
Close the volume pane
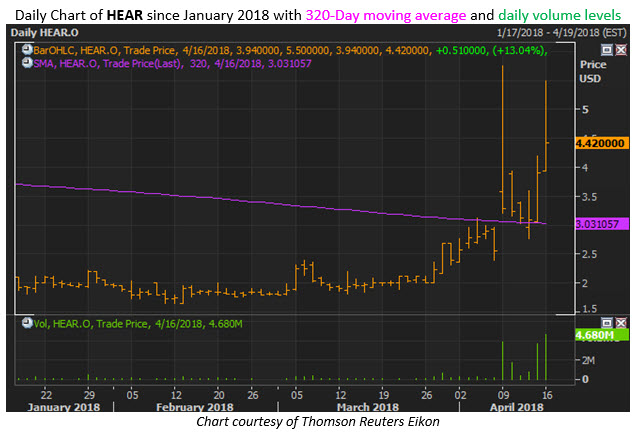click(621, 323)
